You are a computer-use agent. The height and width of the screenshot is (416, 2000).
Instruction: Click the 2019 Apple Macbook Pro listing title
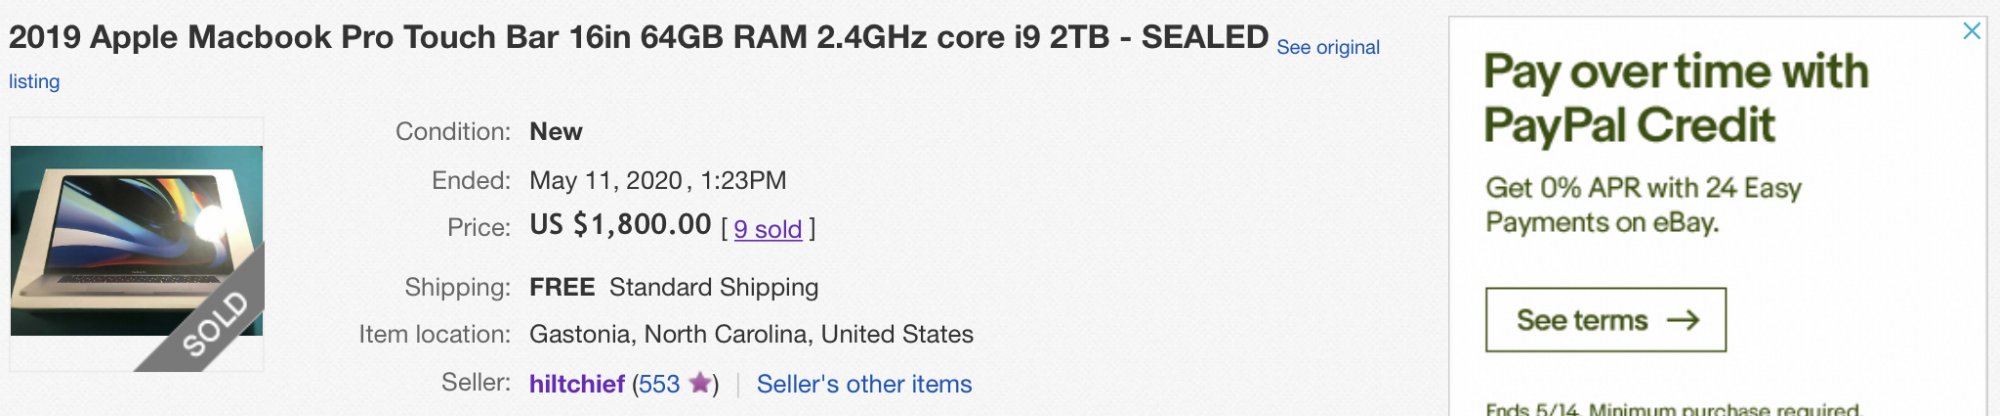tap(638, 38)
